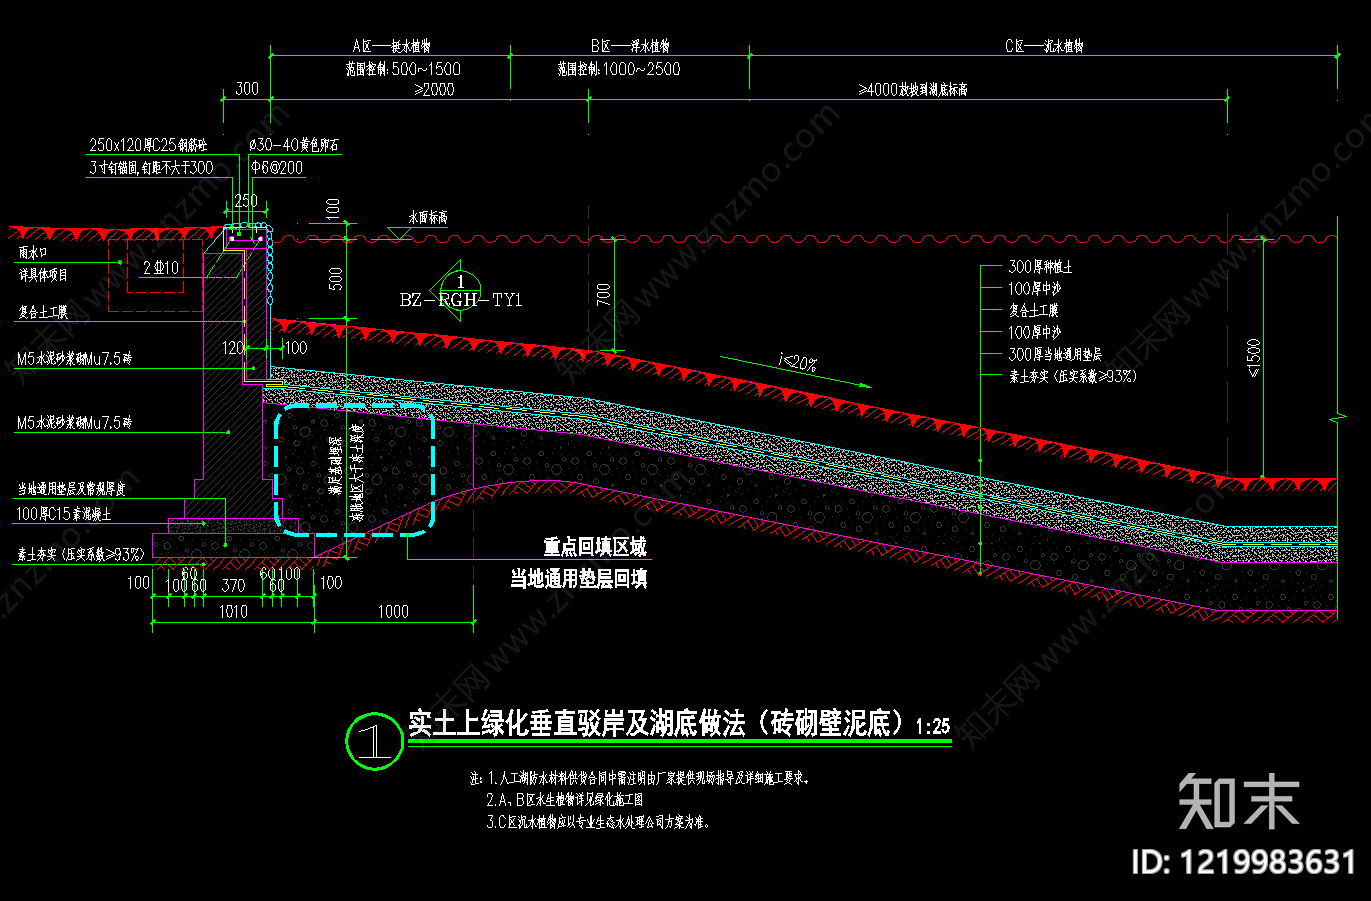Select the slope note 'i<20%'
The image size is (1371, 901).
point(797,362)
